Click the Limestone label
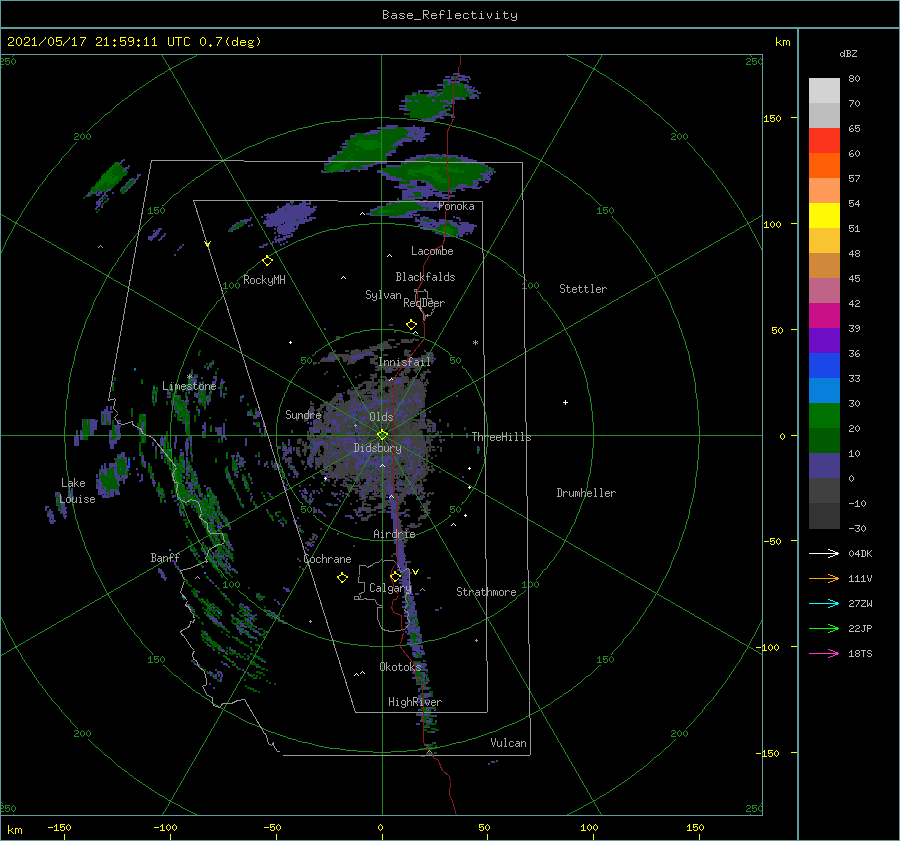900x841 pixels. (189, 386)
